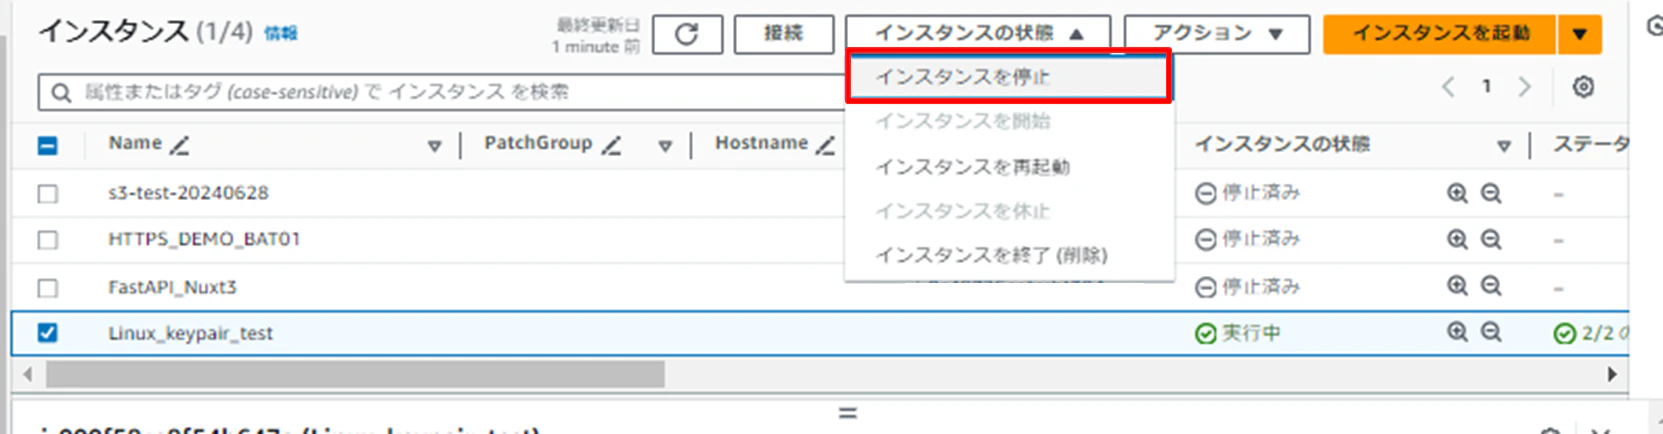
Task: Sort by インスタンスの状態 column arrow
Action: point(1503,146)
